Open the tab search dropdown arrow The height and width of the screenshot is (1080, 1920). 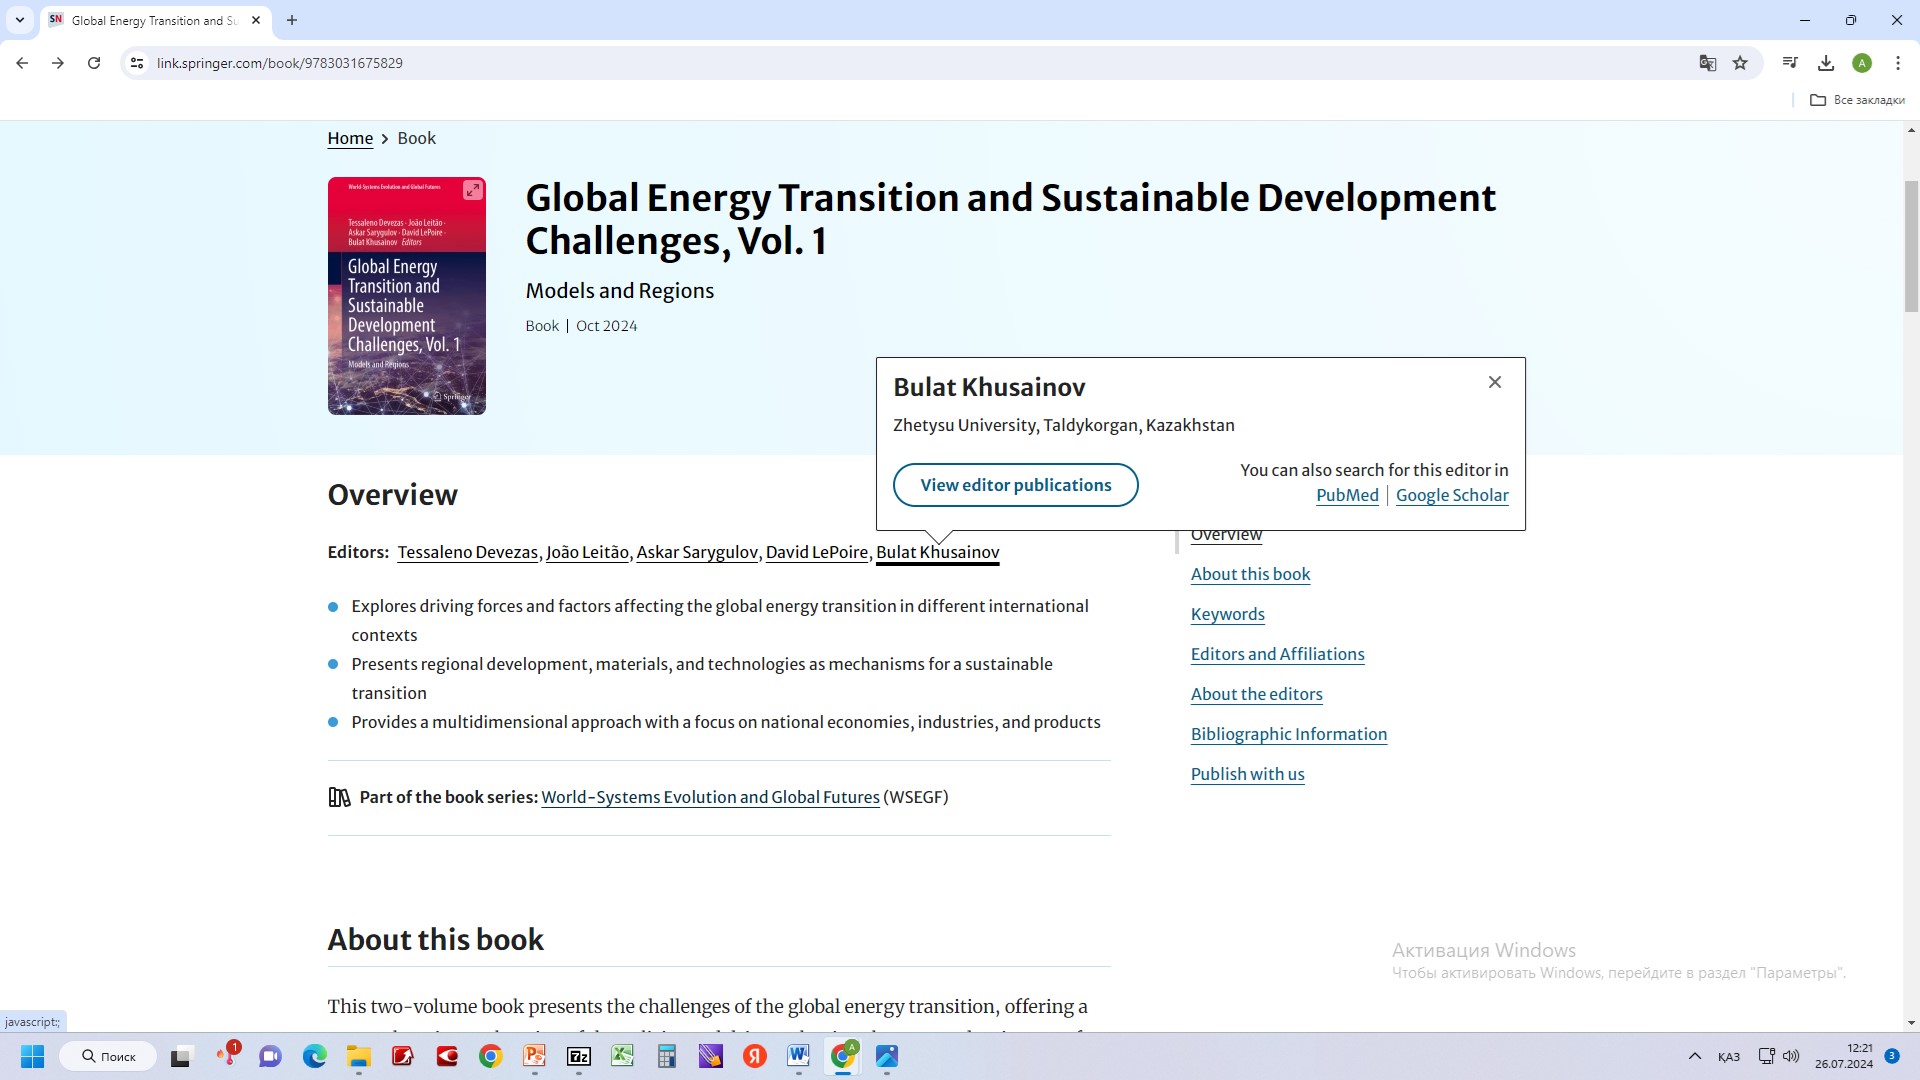coord(19,20)
